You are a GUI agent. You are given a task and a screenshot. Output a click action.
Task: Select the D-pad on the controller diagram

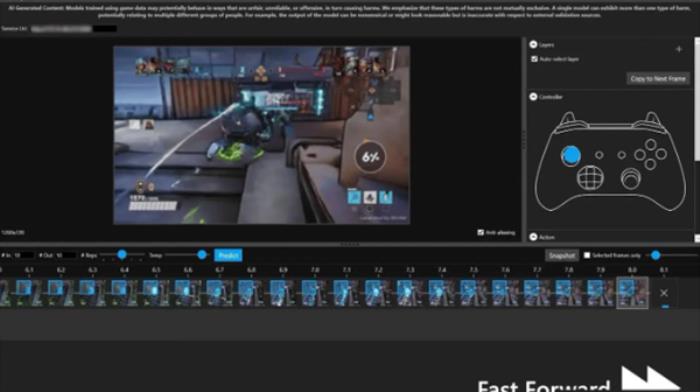590,177
